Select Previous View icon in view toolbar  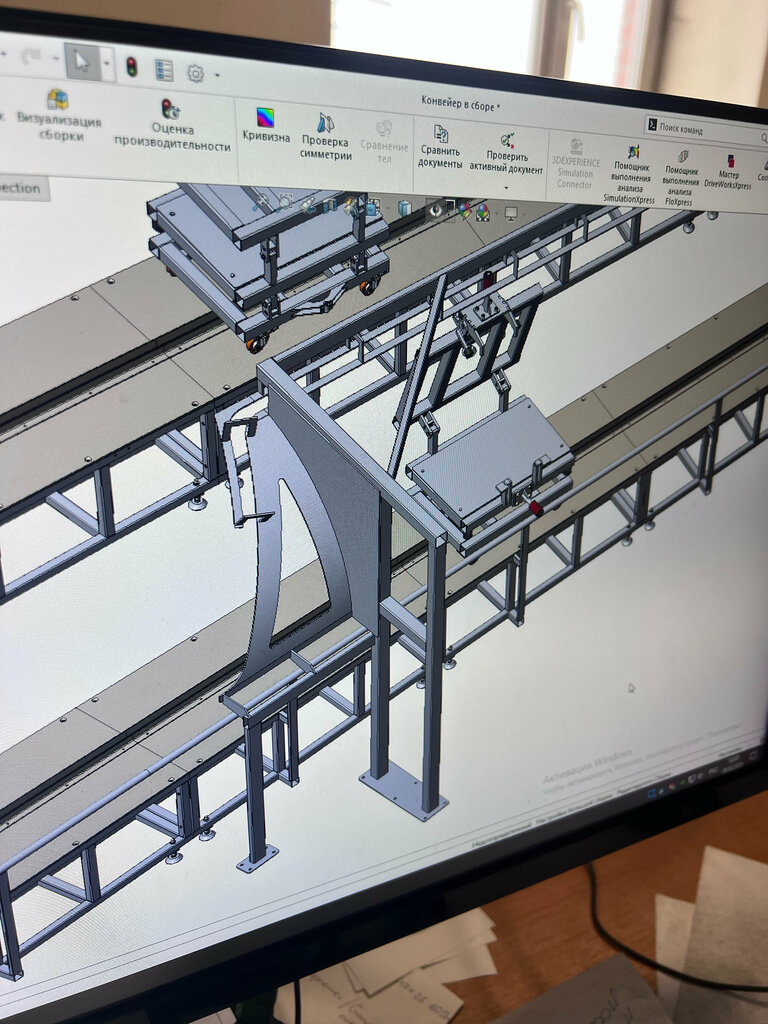(x=307, y=204)
